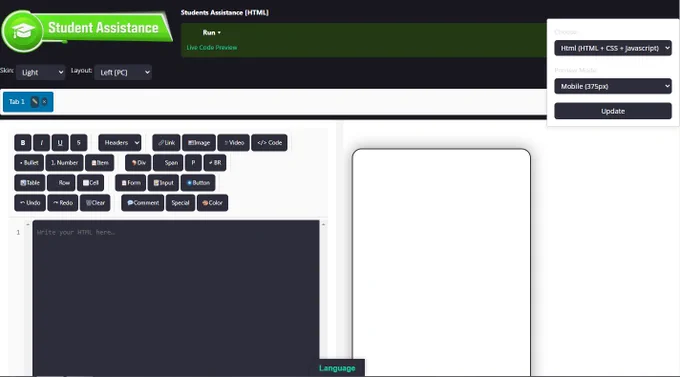Redo the last edit

[63, 203]
